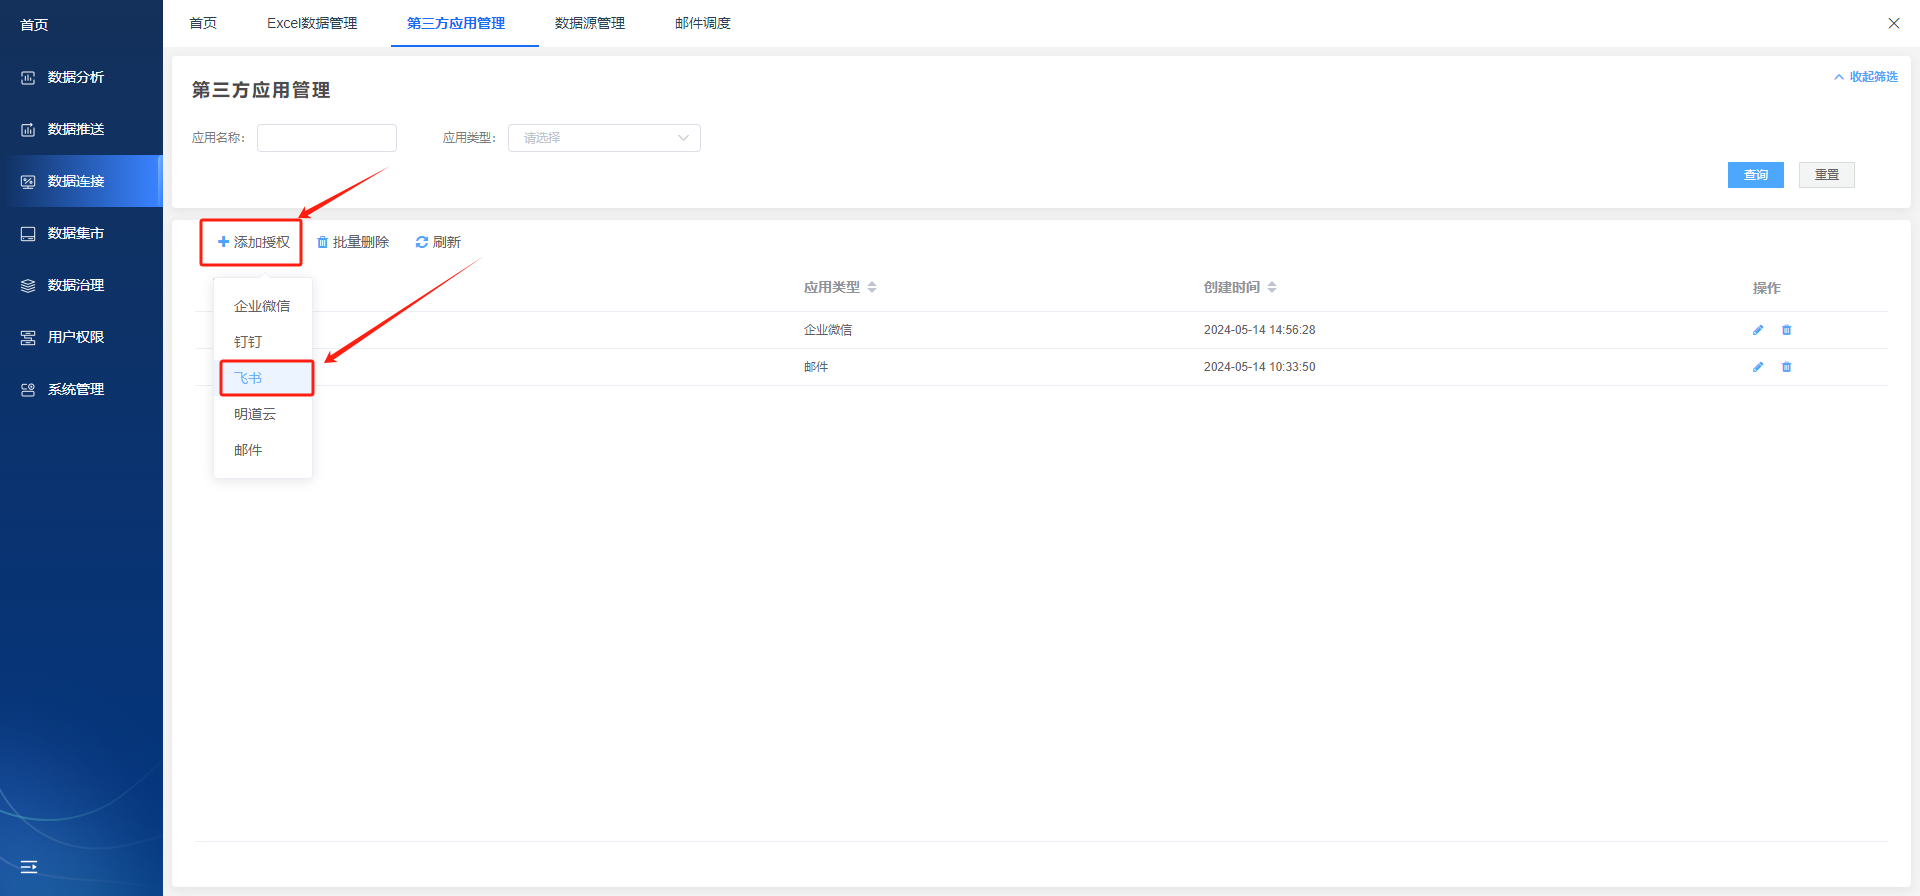This screenshot has width=1920, height=896.
Task: Click the 用户权限 sidebar icon
Action: [x=28, y=337]
